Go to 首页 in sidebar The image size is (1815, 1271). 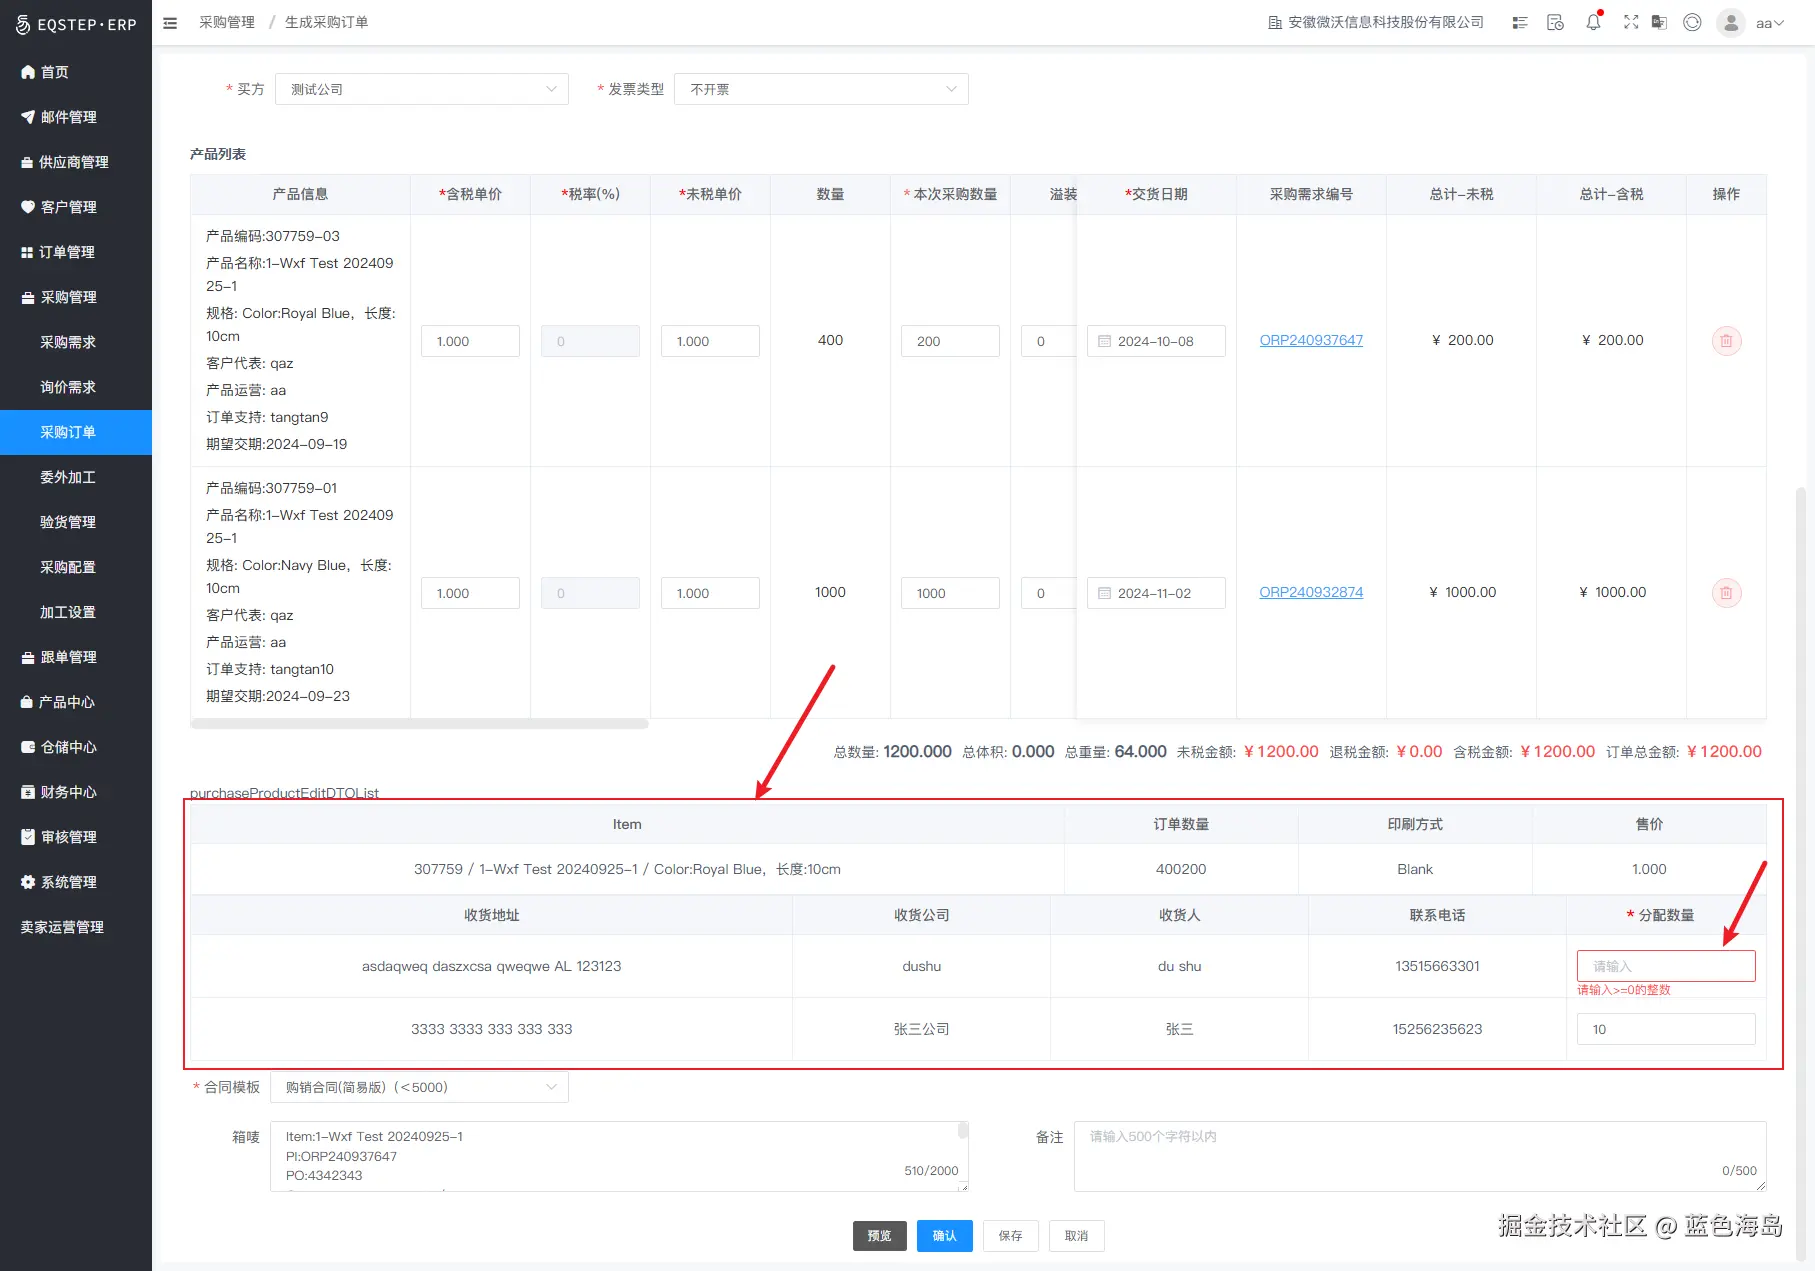click(76, 72)
